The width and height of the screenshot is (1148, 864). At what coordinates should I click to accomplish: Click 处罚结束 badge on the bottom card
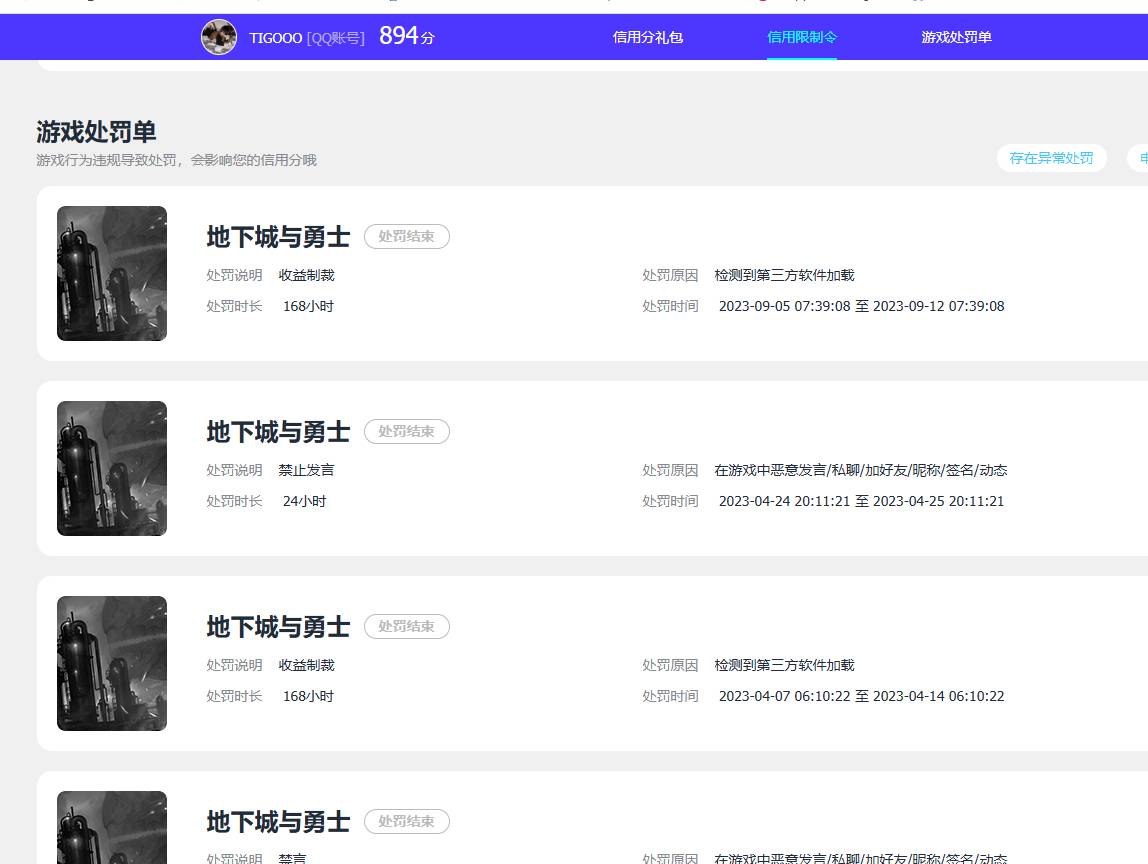406,822
